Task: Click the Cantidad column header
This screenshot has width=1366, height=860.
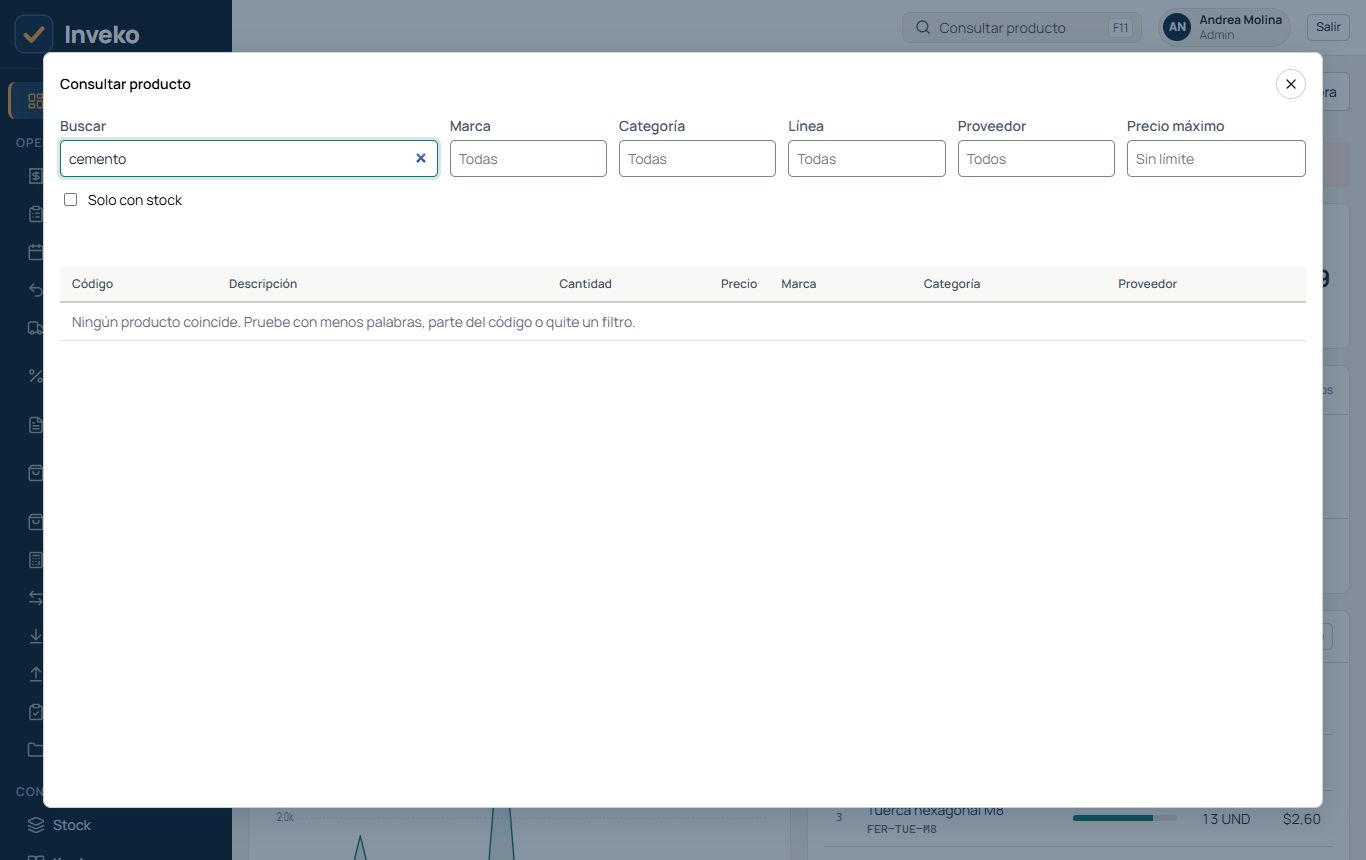Action: [585, 284]
